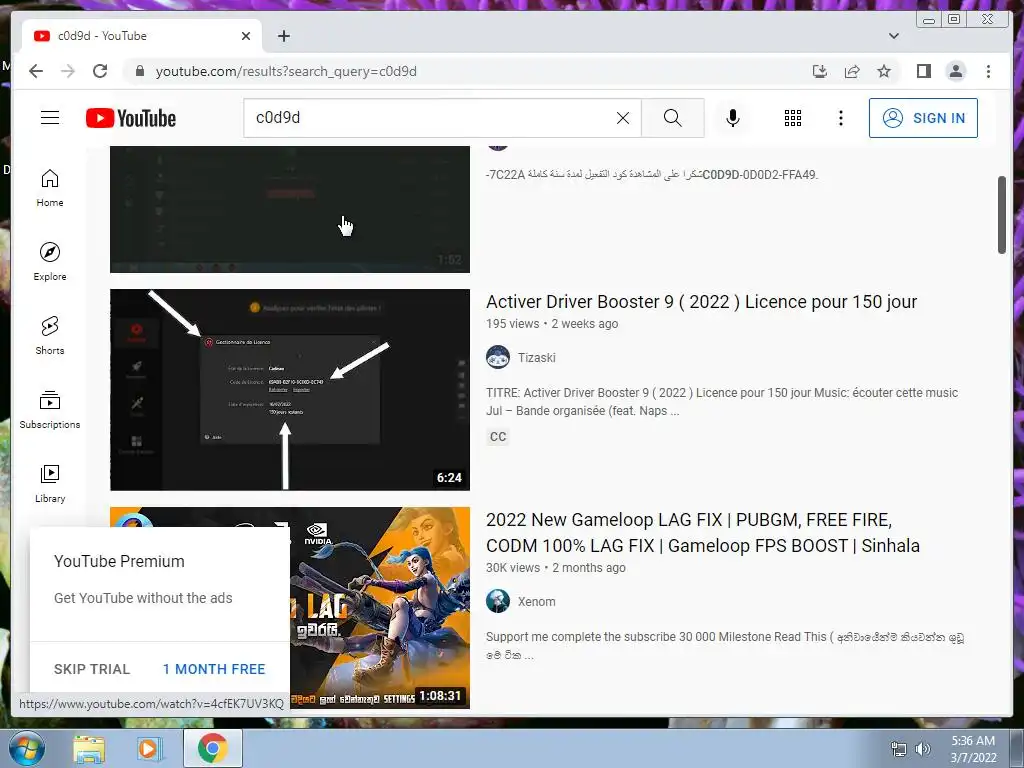This screenshot has width=1024, height=768.
Task: Open the Chrome three-dot menu
Action: (x=988, y=71)
